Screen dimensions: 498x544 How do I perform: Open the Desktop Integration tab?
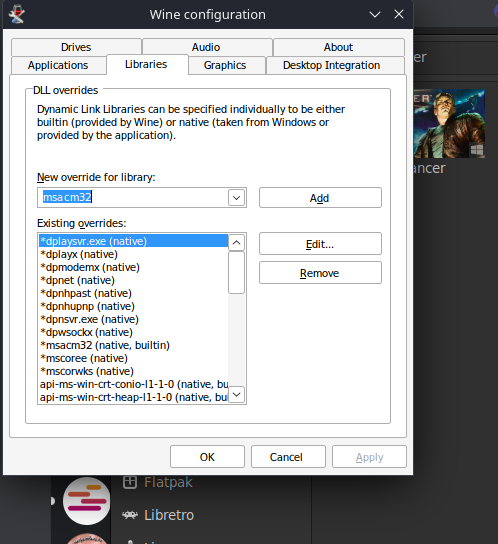point(331,65)
